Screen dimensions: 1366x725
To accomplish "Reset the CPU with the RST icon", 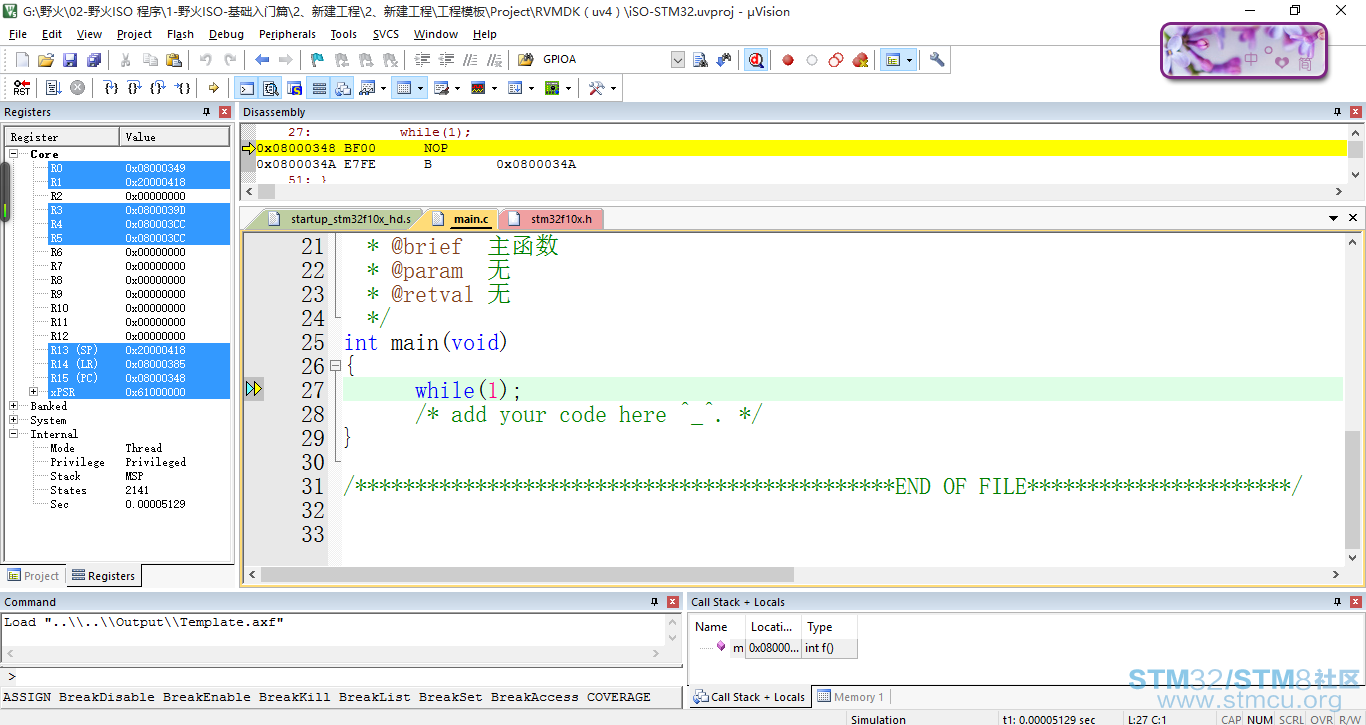I will [22, 88].
